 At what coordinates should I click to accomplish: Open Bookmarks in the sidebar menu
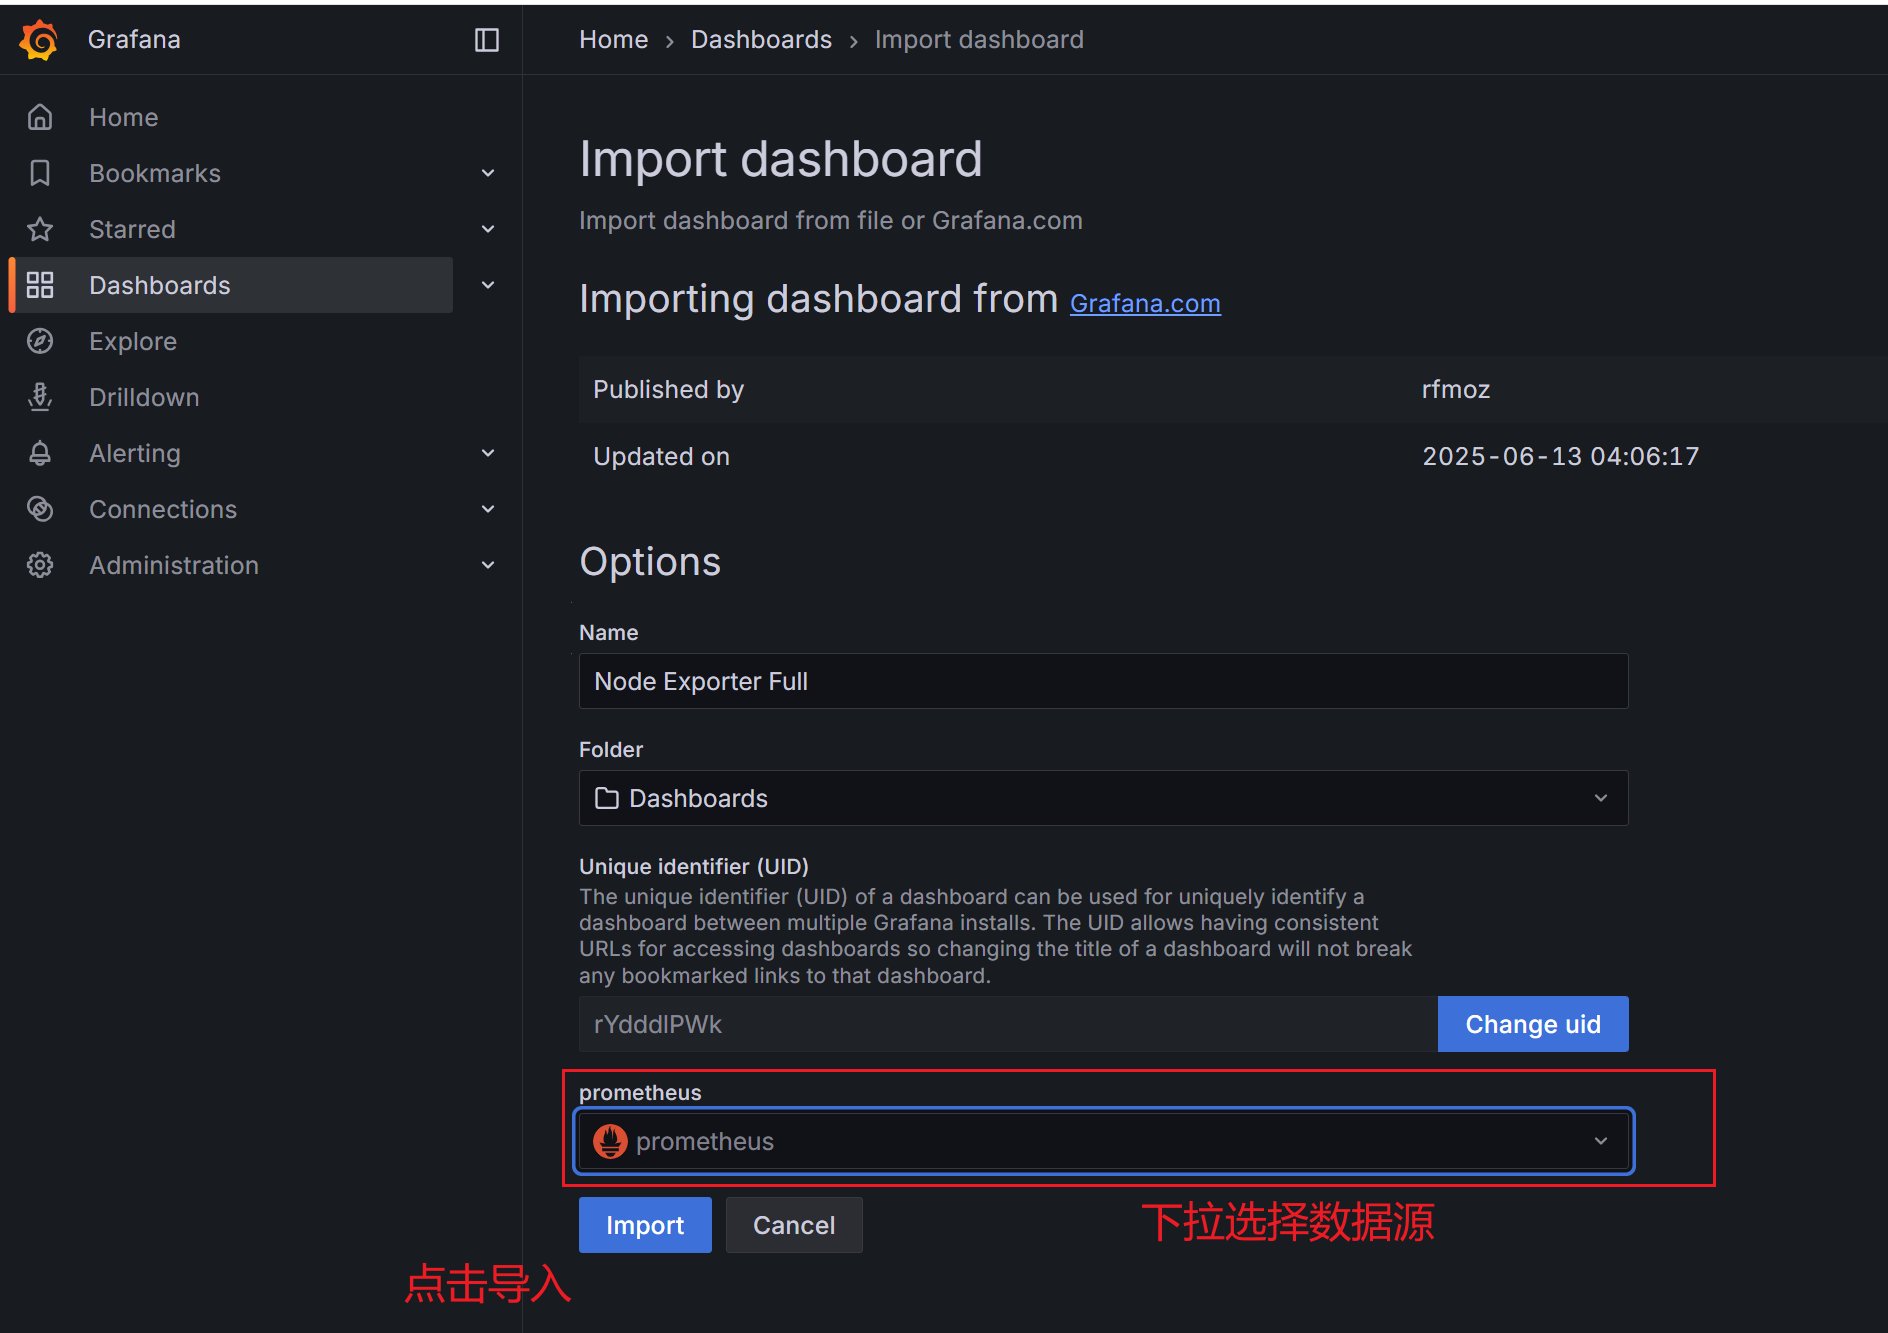[x=155, y=173]
